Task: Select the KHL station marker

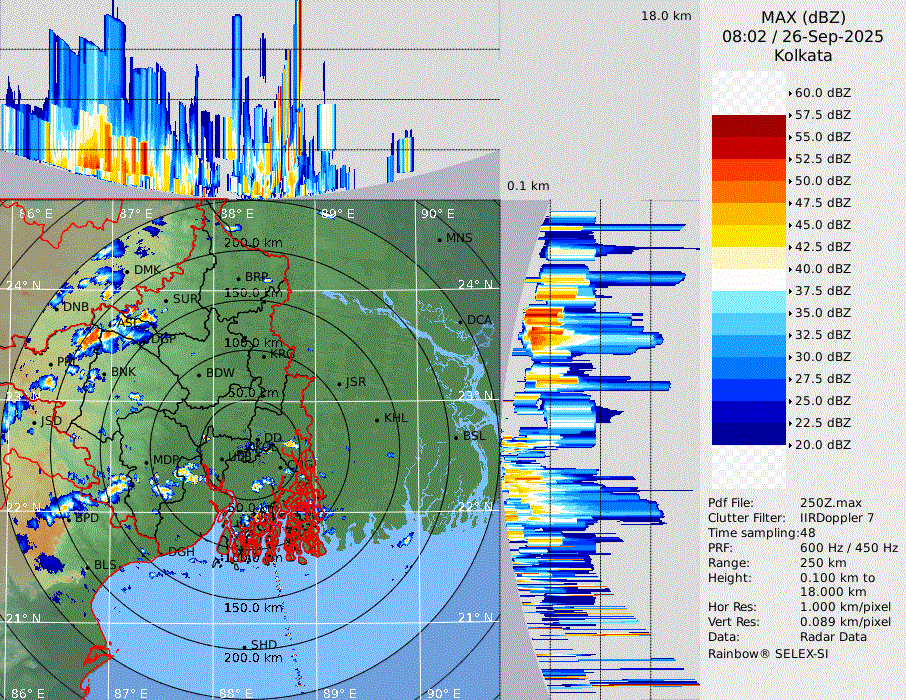Action: (377, 419)
